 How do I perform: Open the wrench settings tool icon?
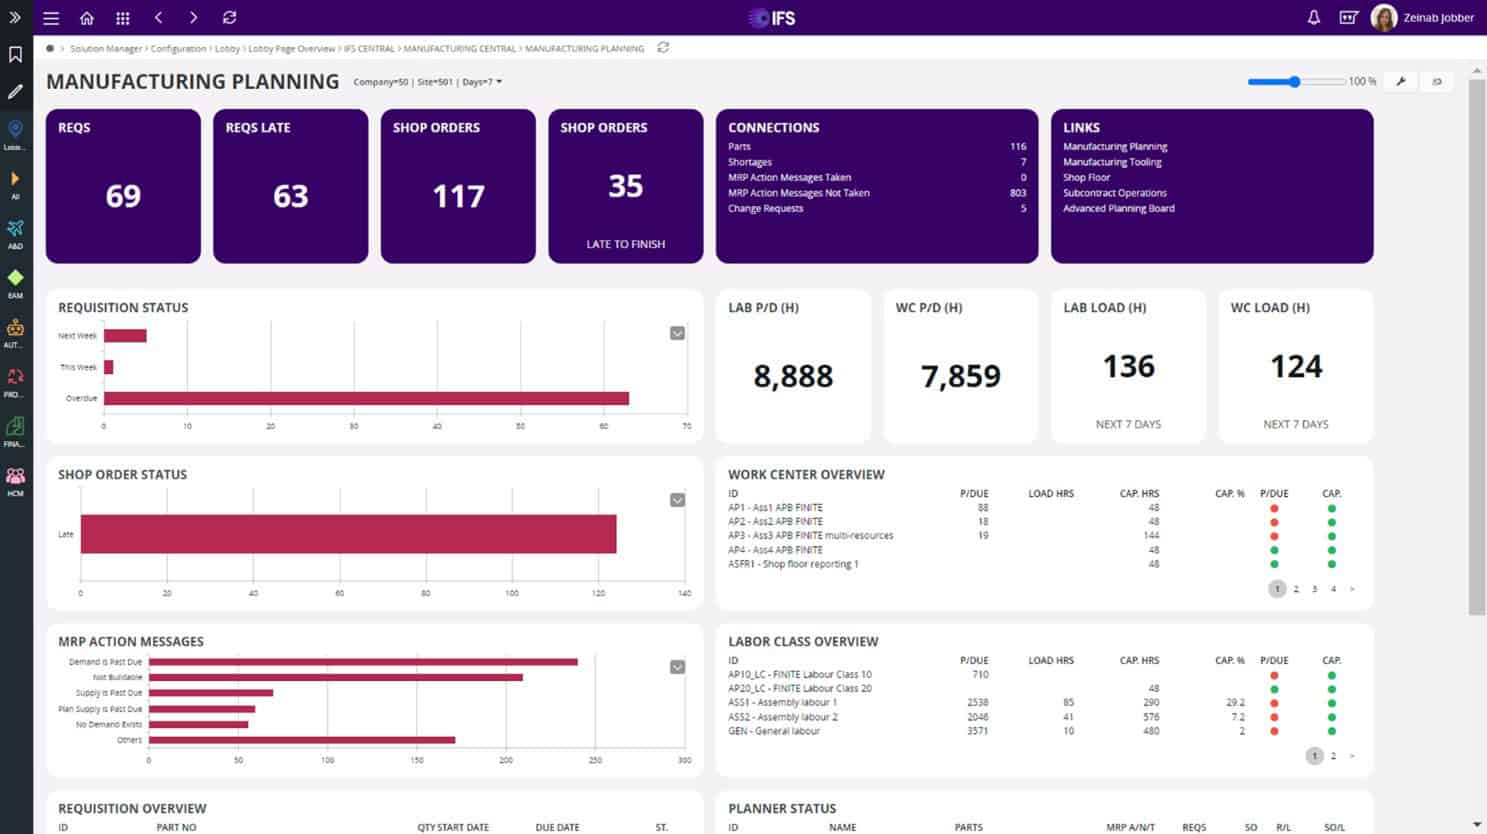[x=1401, y=82]
